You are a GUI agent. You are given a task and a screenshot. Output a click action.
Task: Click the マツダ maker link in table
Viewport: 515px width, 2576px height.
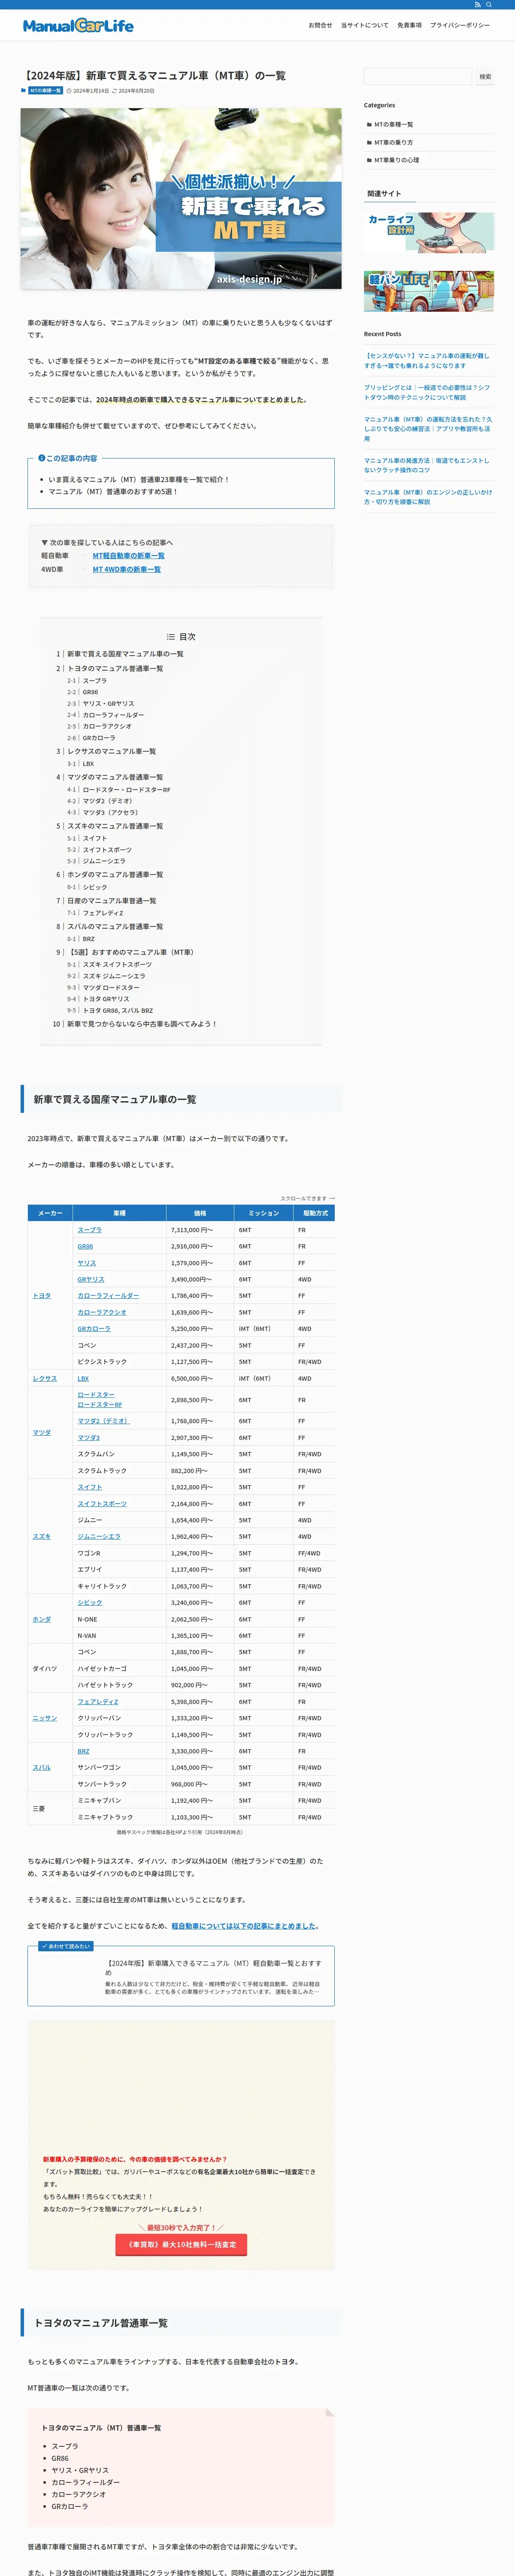click(42, 1433)
